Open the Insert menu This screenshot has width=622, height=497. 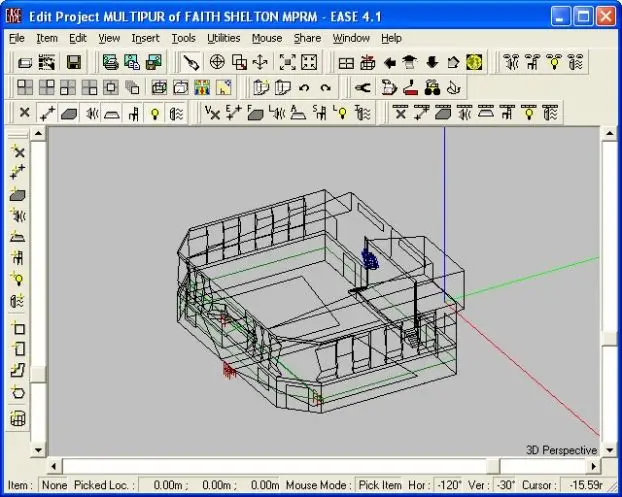145,38
